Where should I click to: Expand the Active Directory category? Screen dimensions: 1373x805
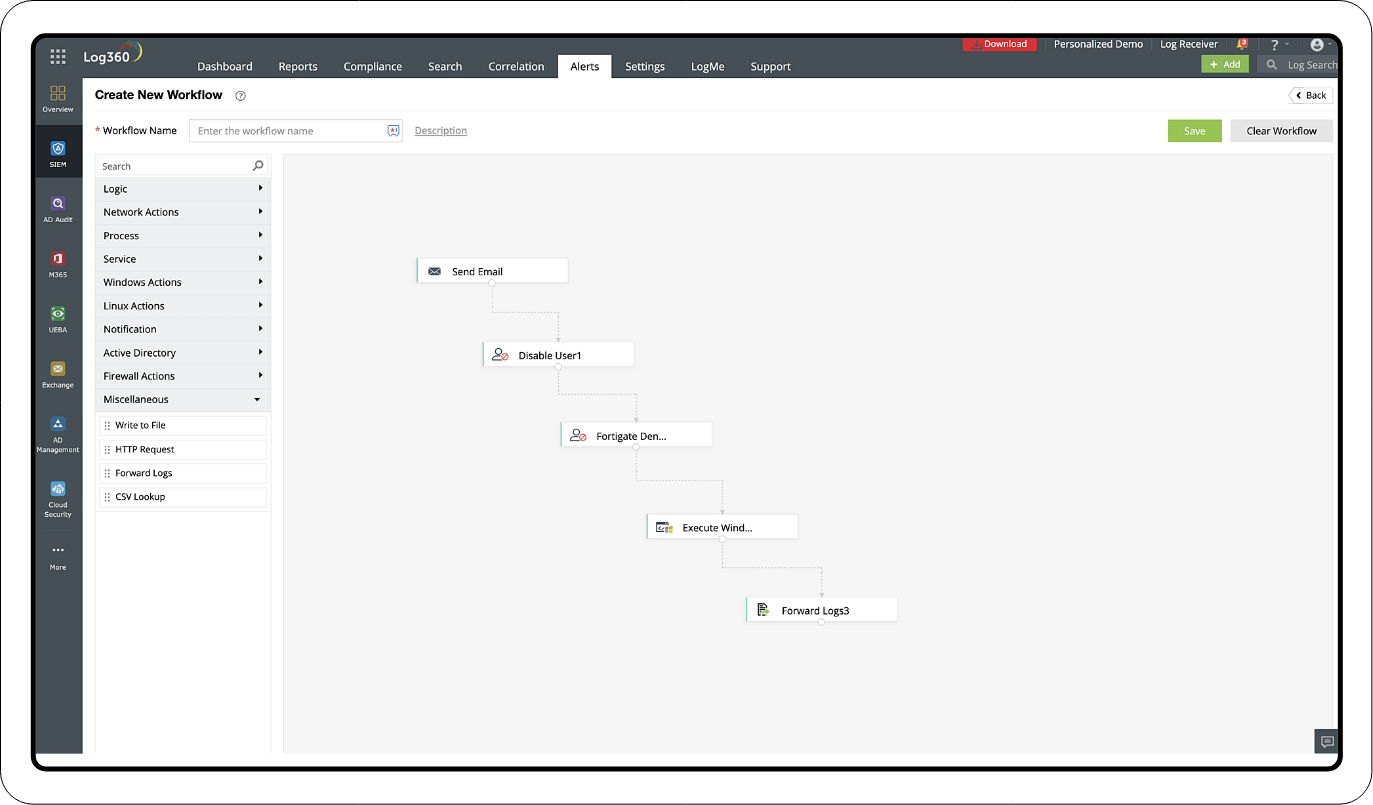click(x=183, y=353)
